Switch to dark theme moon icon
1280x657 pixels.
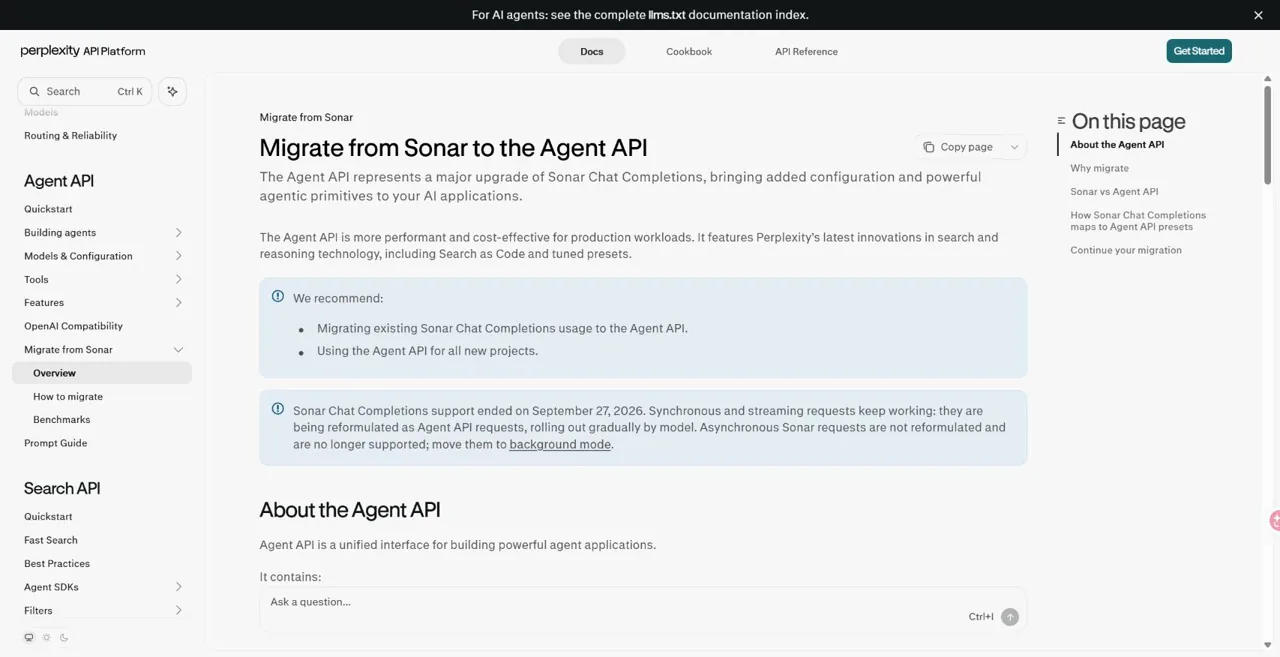point(64,637)
